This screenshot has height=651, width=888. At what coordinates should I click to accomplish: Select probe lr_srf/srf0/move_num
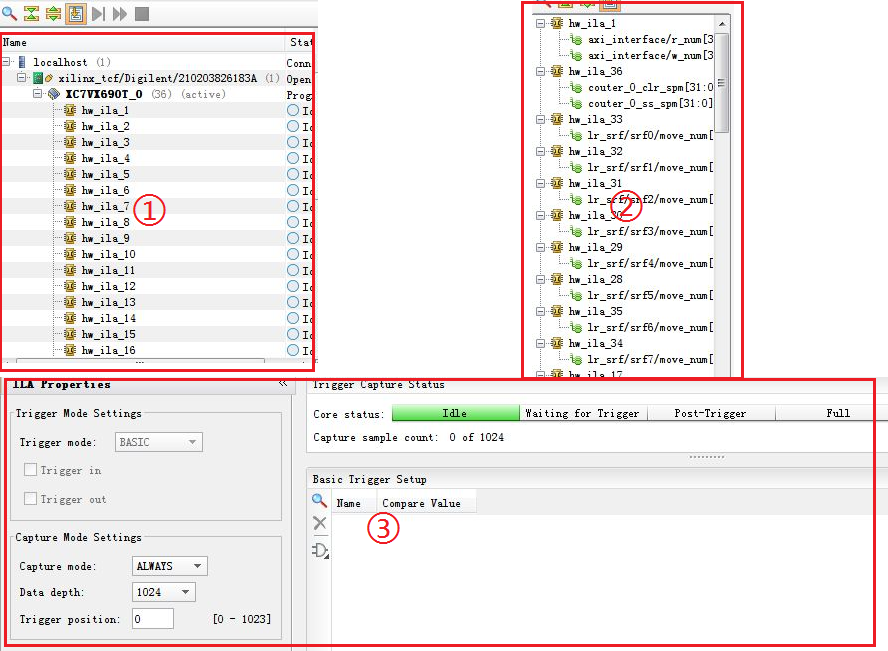(x=650, y=135)
